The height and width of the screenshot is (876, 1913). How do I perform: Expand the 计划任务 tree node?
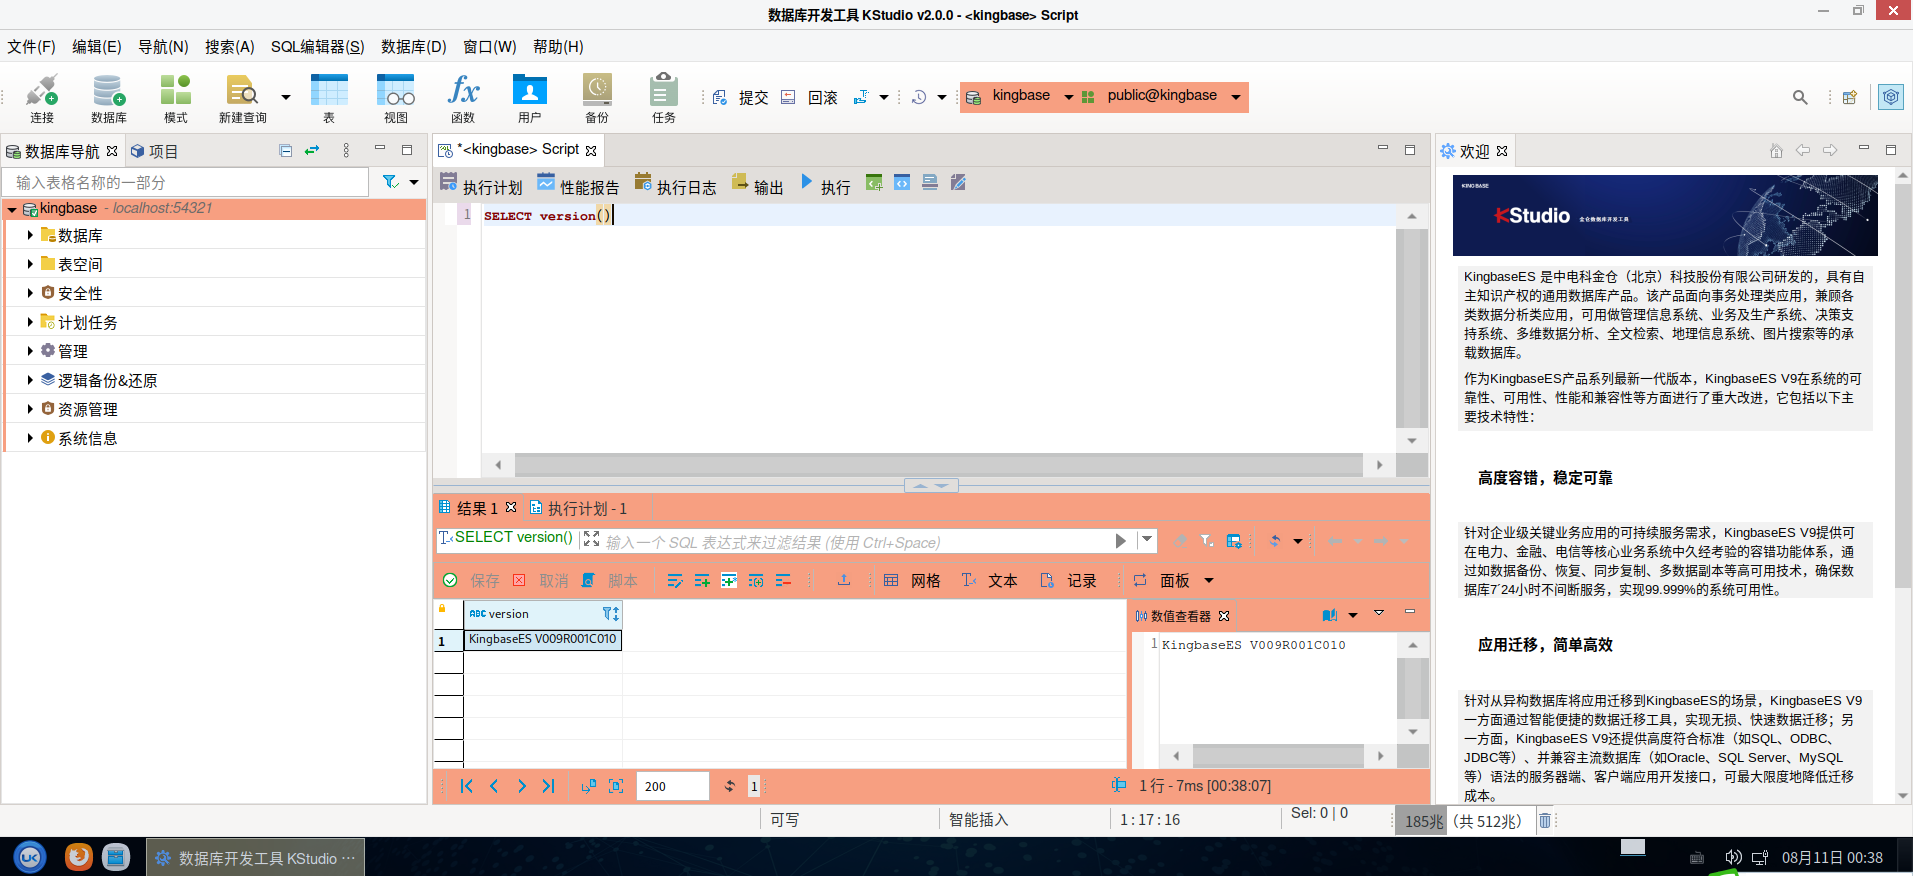tap(30, 323)
